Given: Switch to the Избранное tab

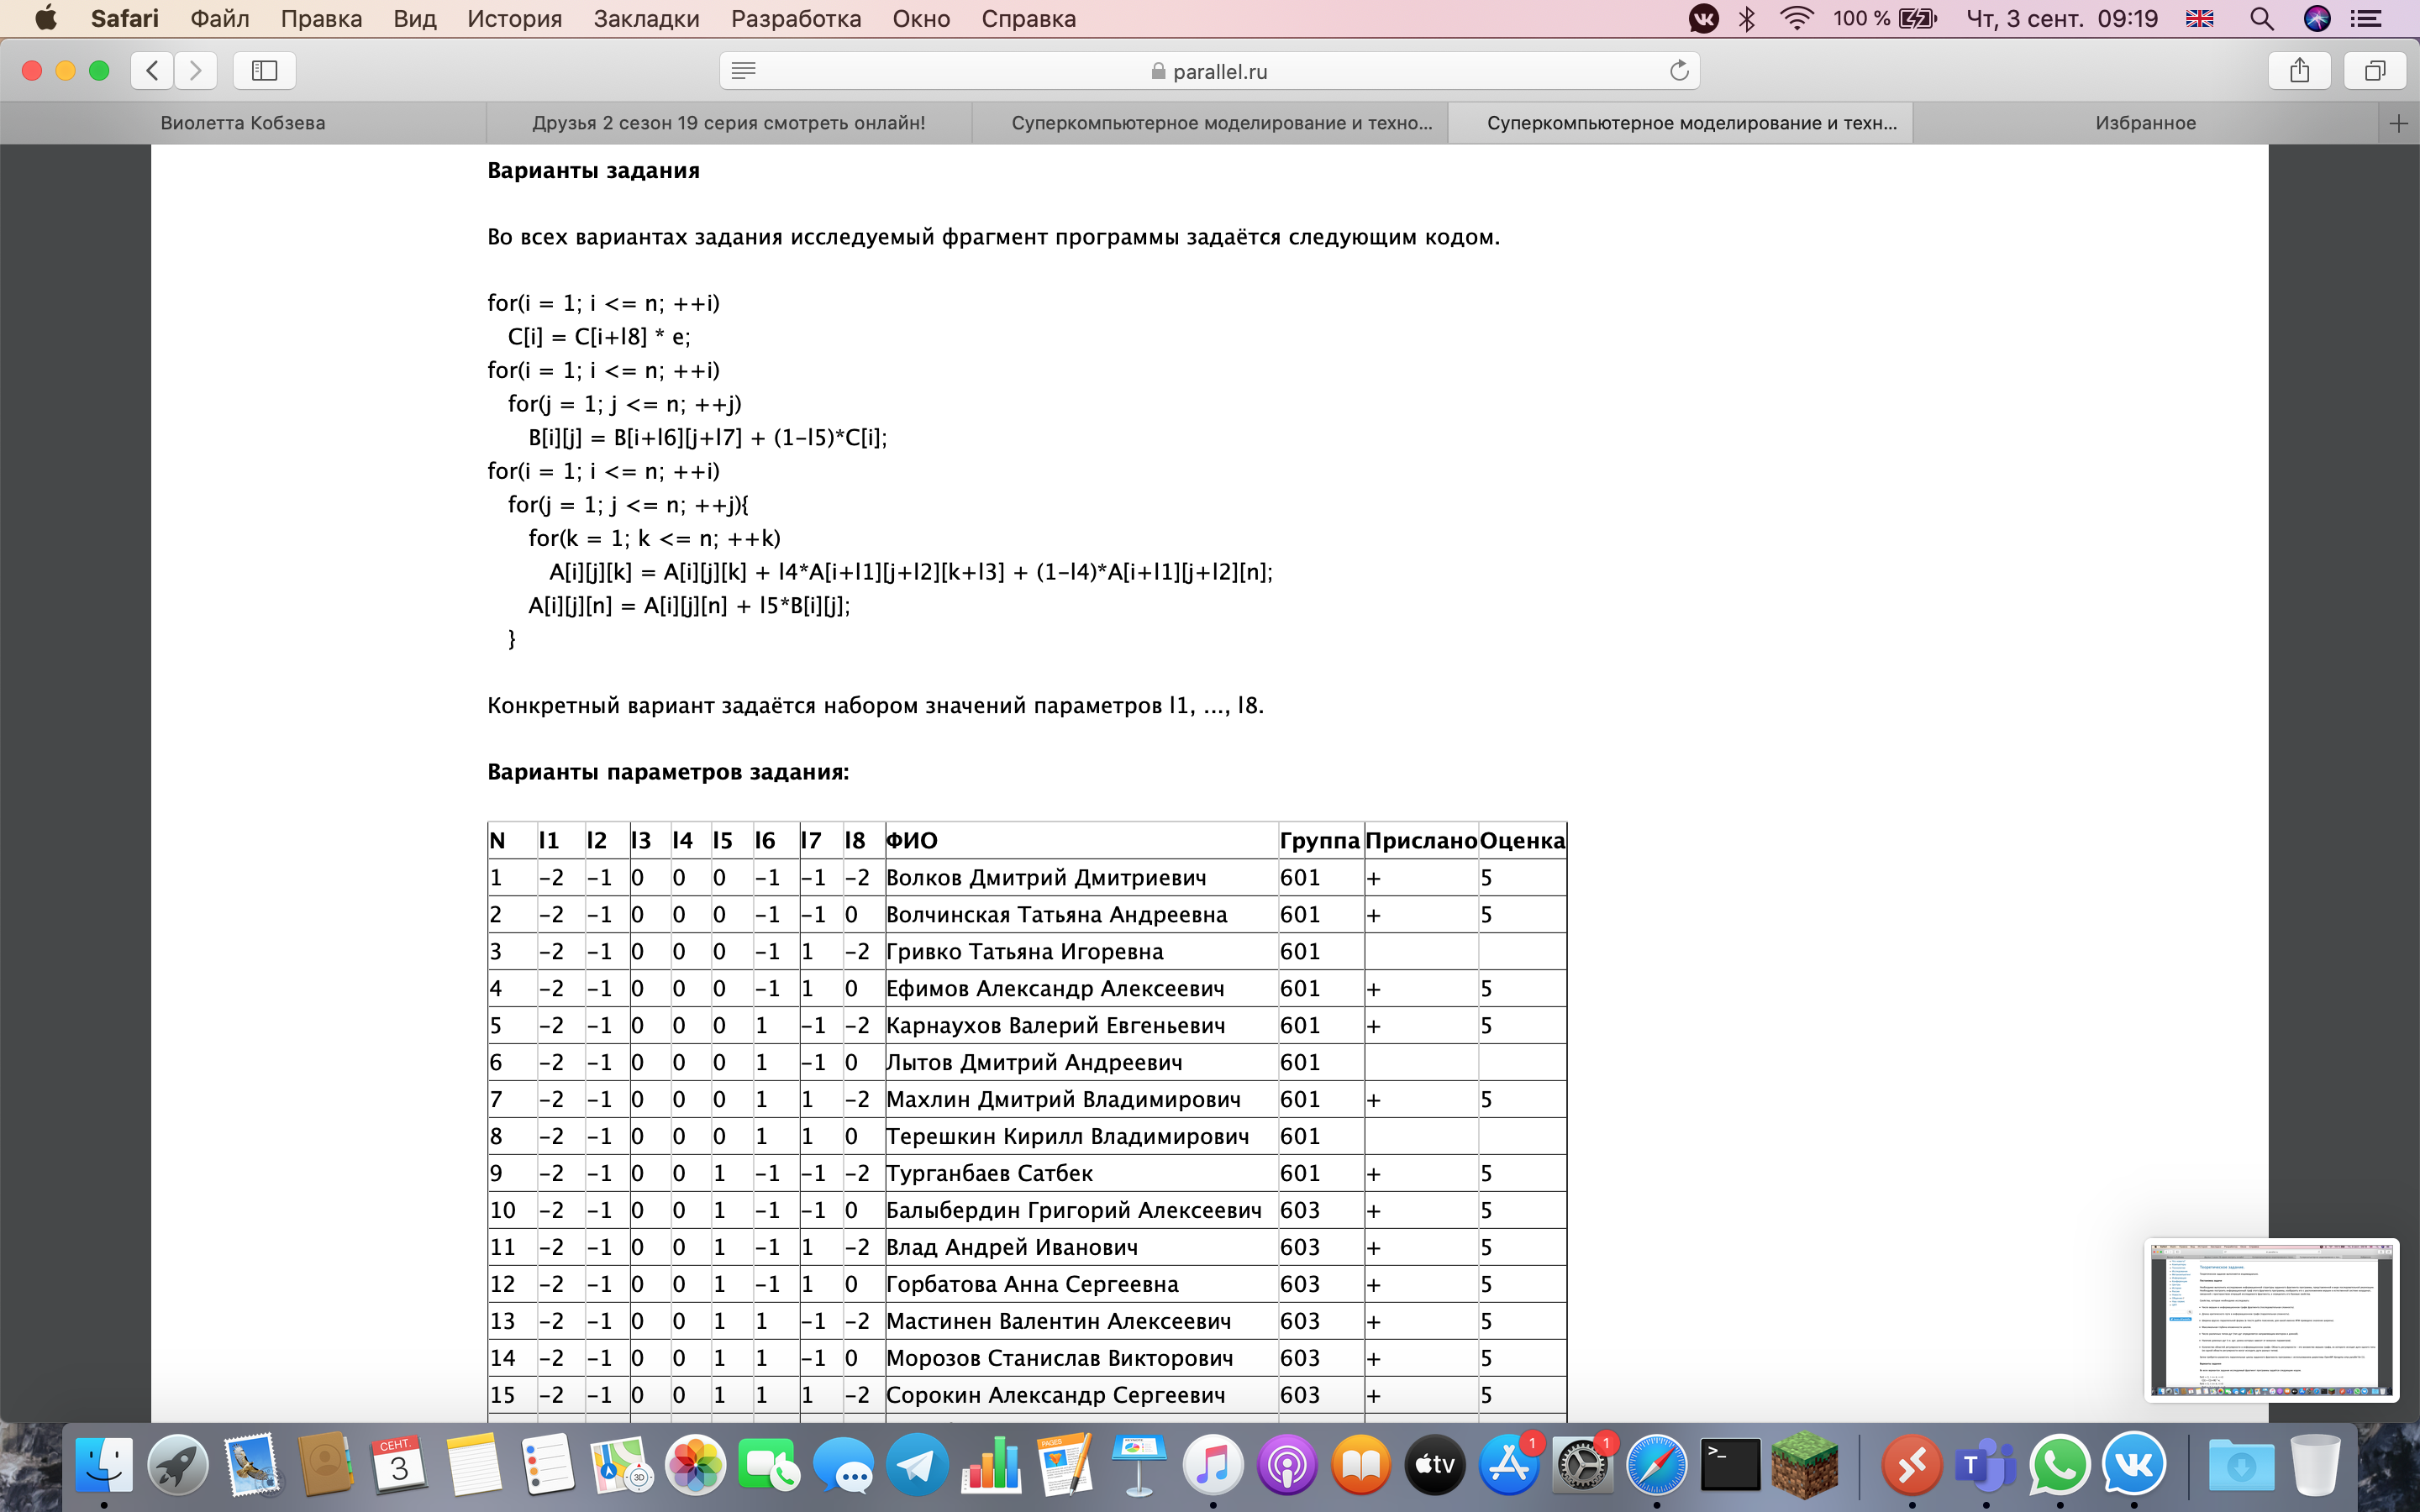Looking at the screenshot, I should pos(2146,123).
